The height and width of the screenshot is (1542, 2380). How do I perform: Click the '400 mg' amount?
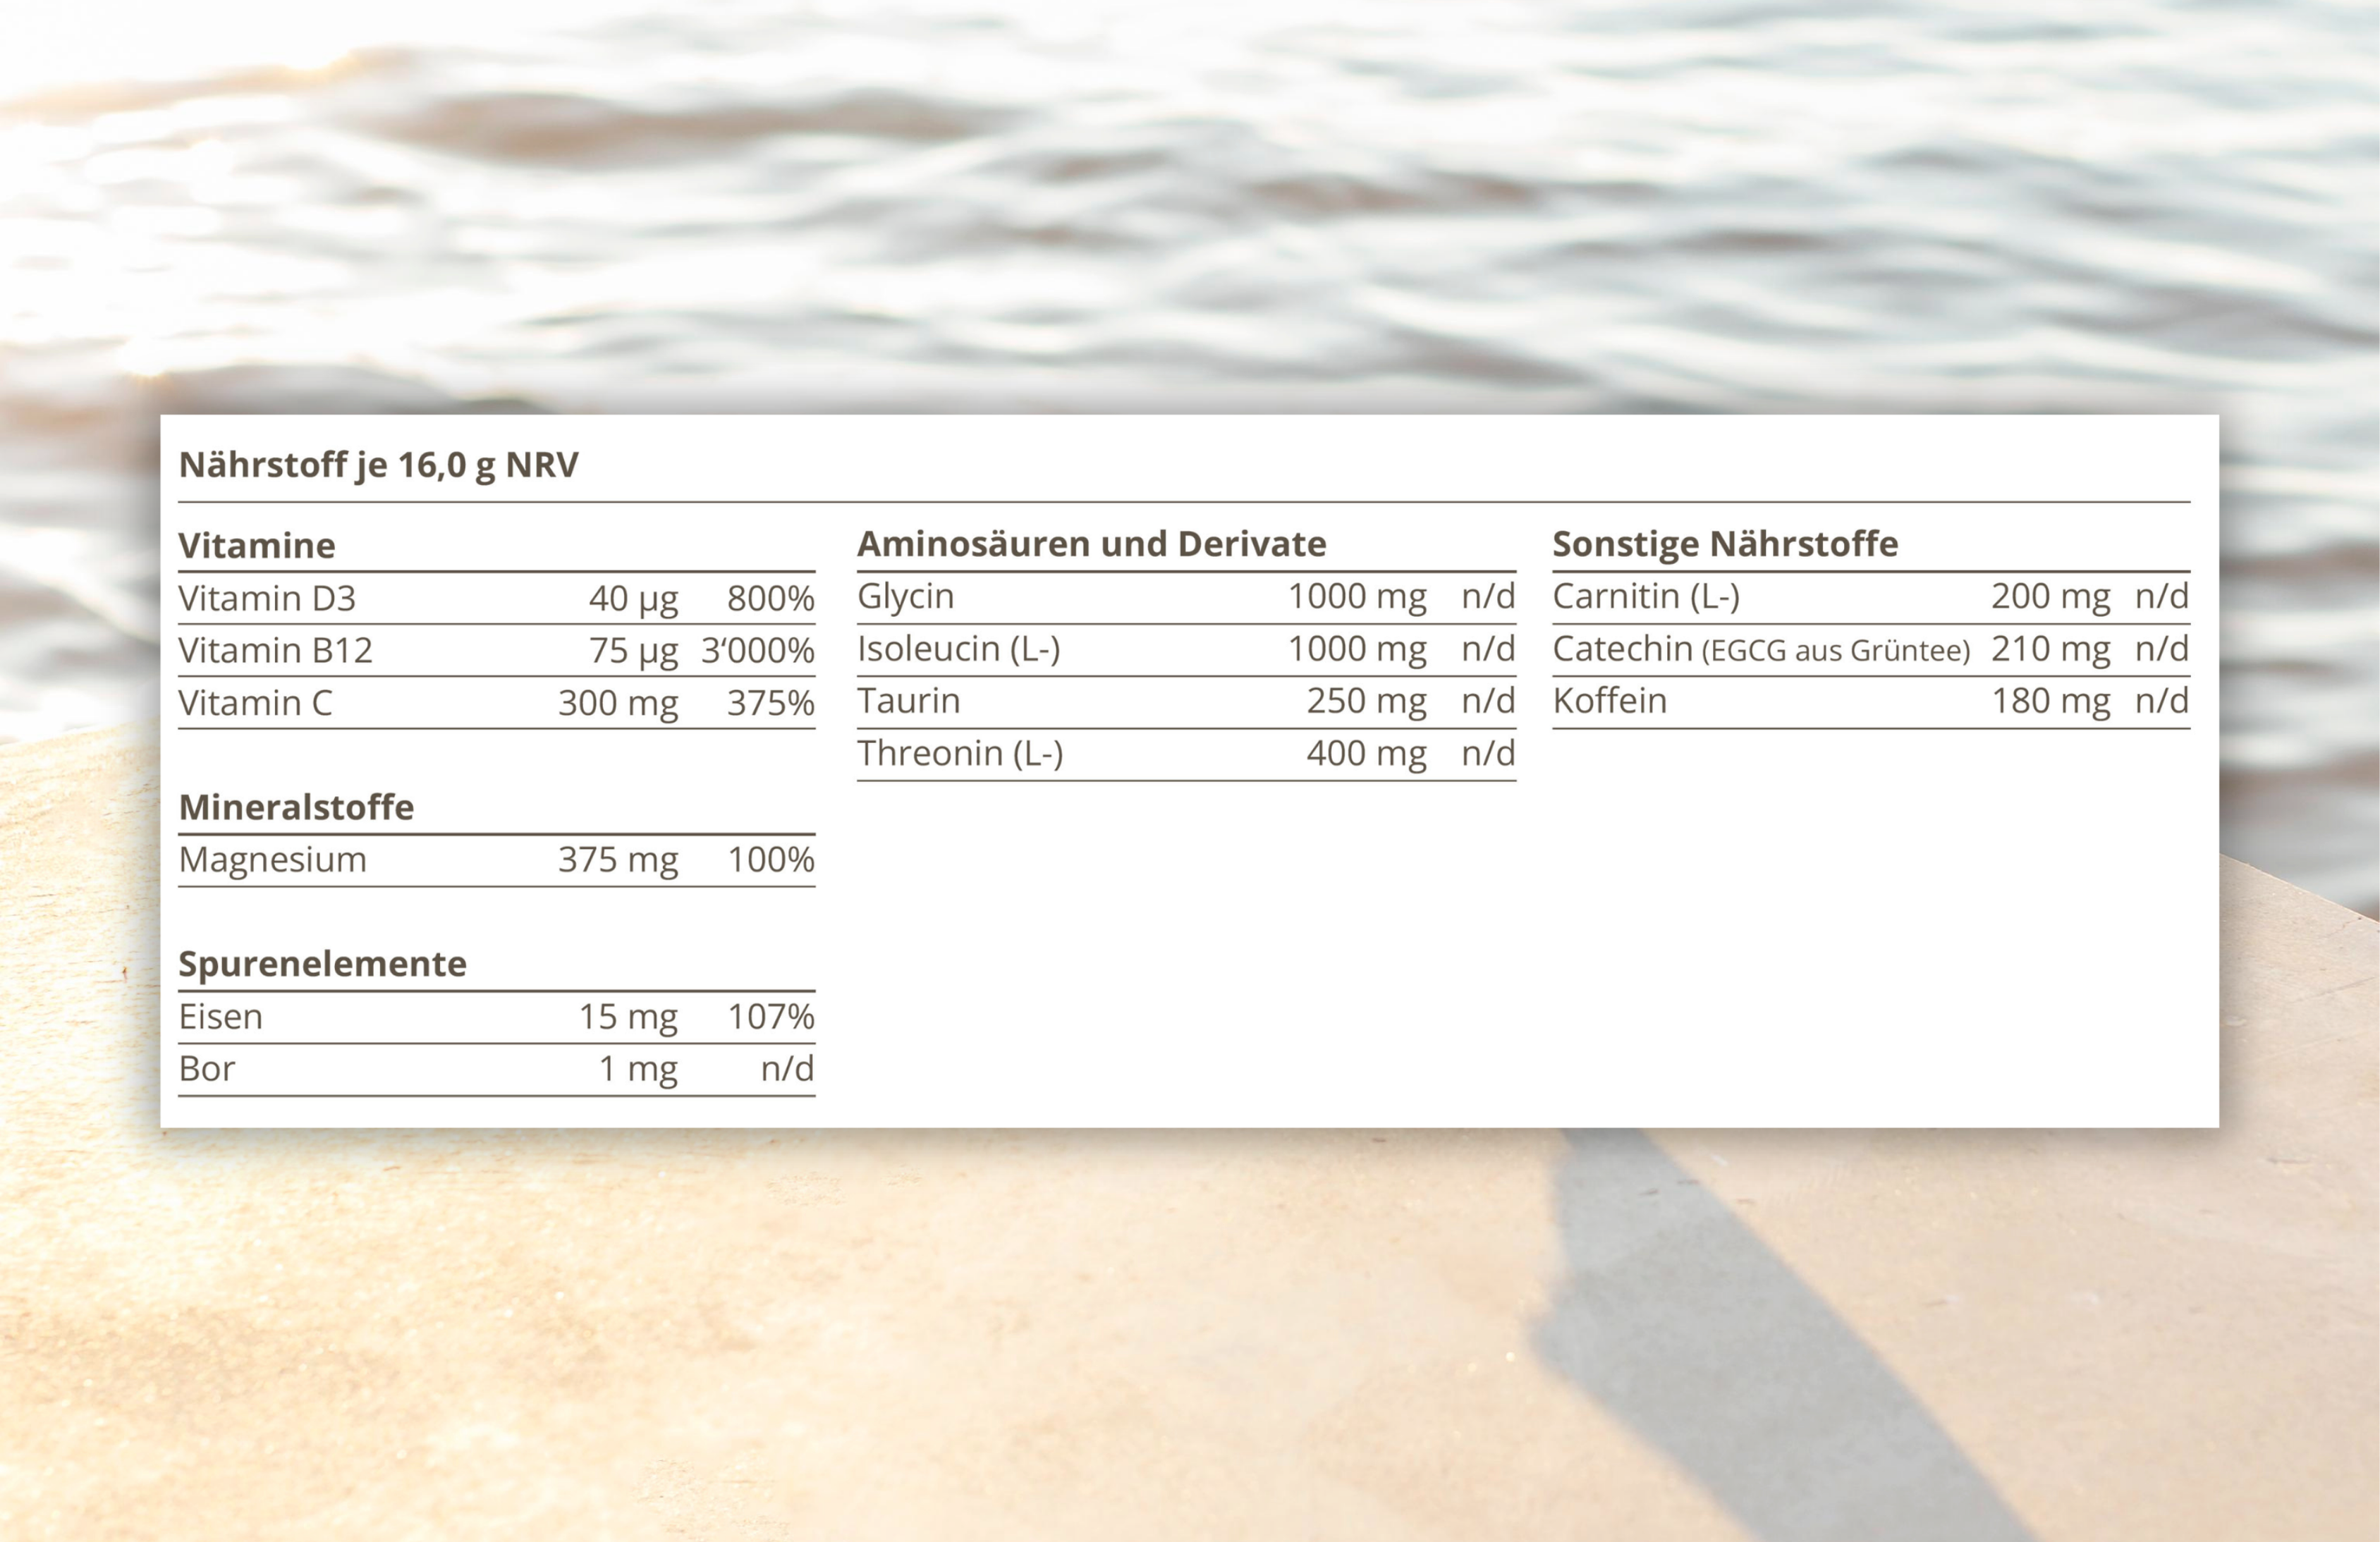[x=1366, y=755]
